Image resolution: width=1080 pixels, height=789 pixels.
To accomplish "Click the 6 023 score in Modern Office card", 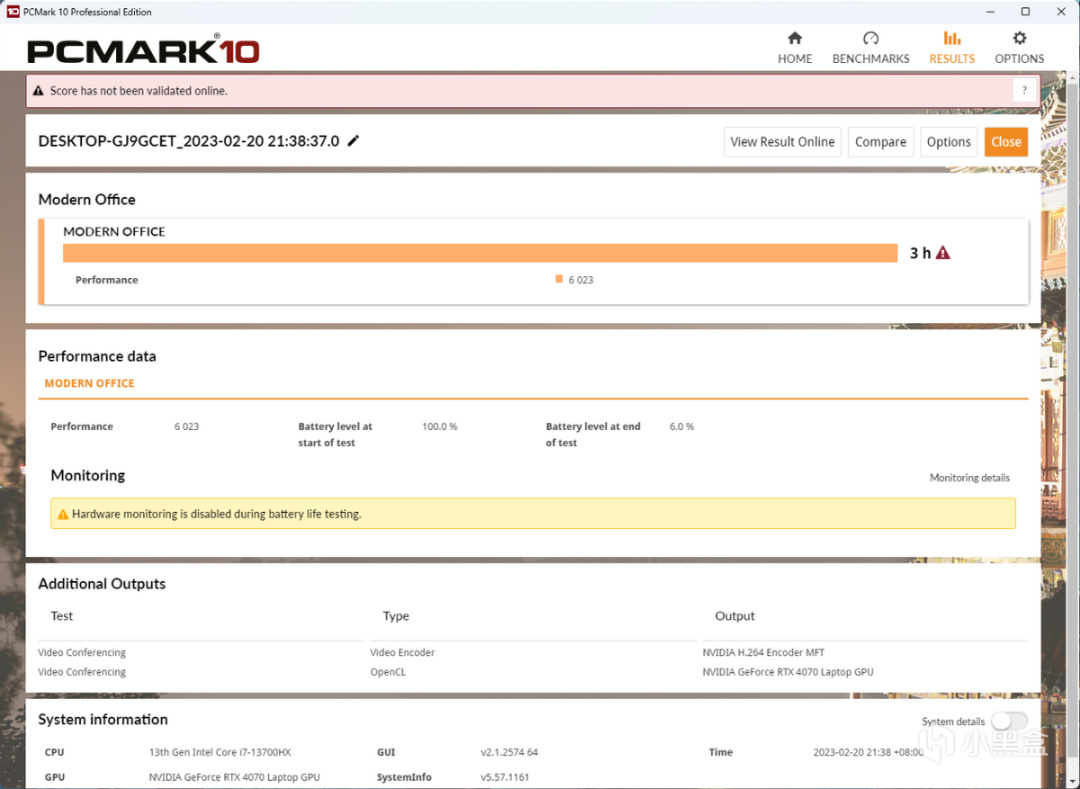I will point(581,280).
